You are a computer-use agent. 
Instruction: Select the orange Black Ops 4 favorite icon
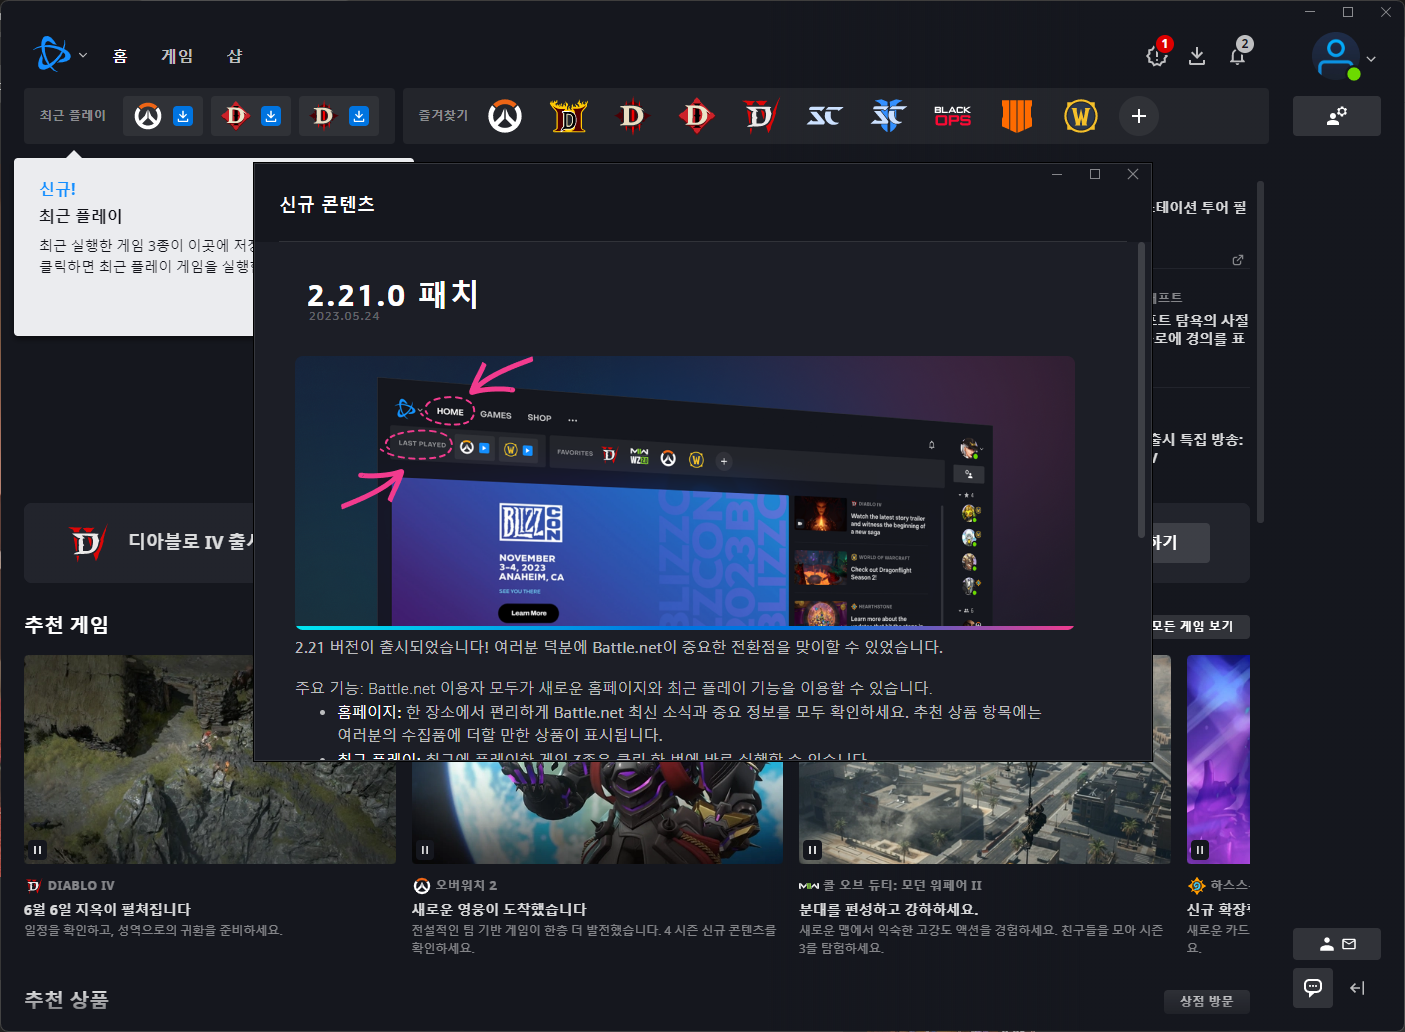(x=1017, y=116)
